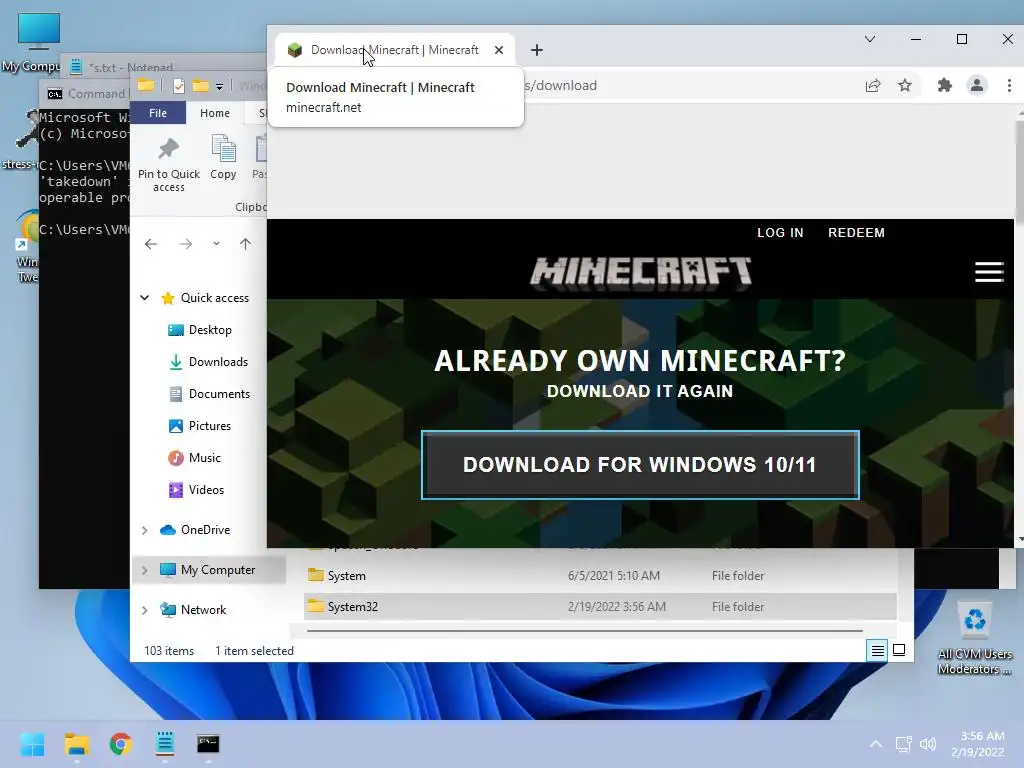Select the System folder row
The image size is (1024, 768).
600,575
